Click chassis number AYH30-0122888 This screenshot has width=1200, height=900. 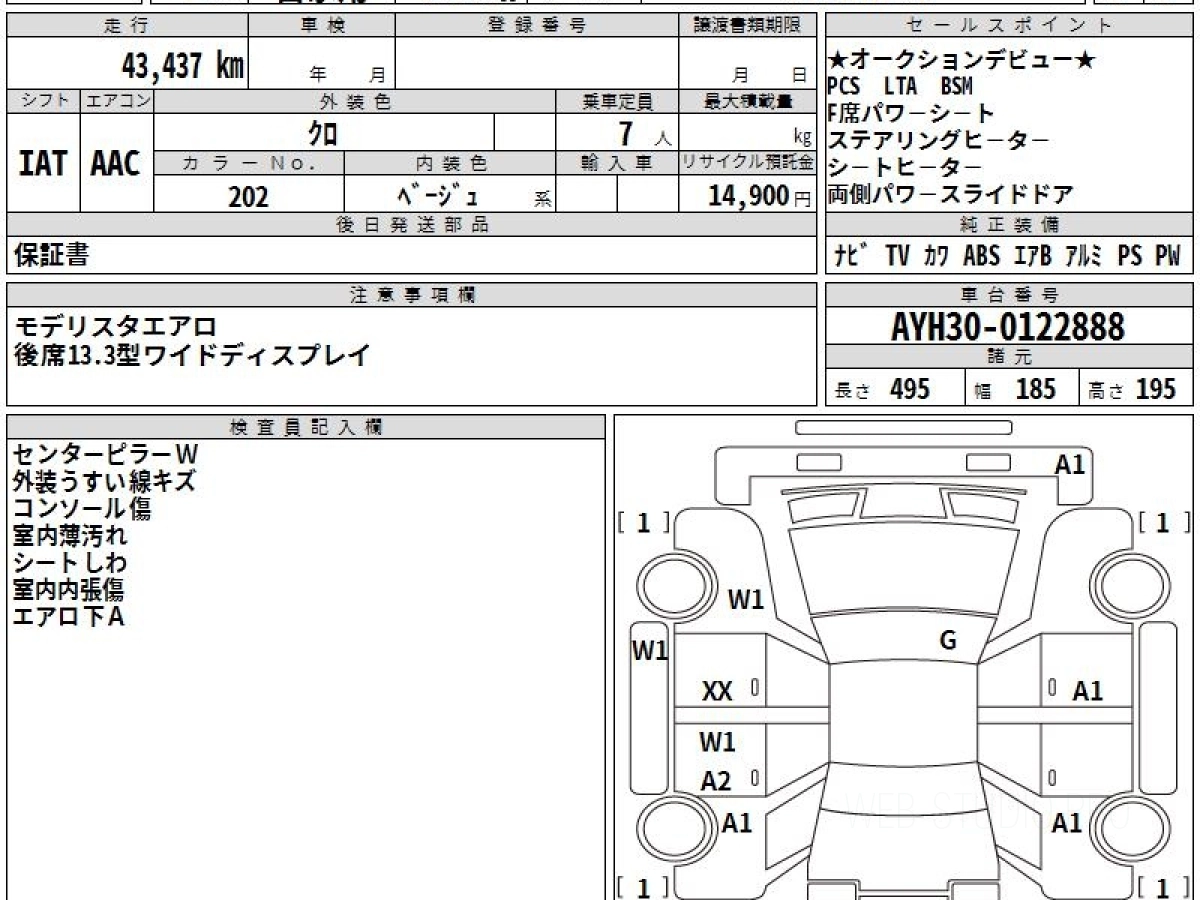tap(1008, 326)
